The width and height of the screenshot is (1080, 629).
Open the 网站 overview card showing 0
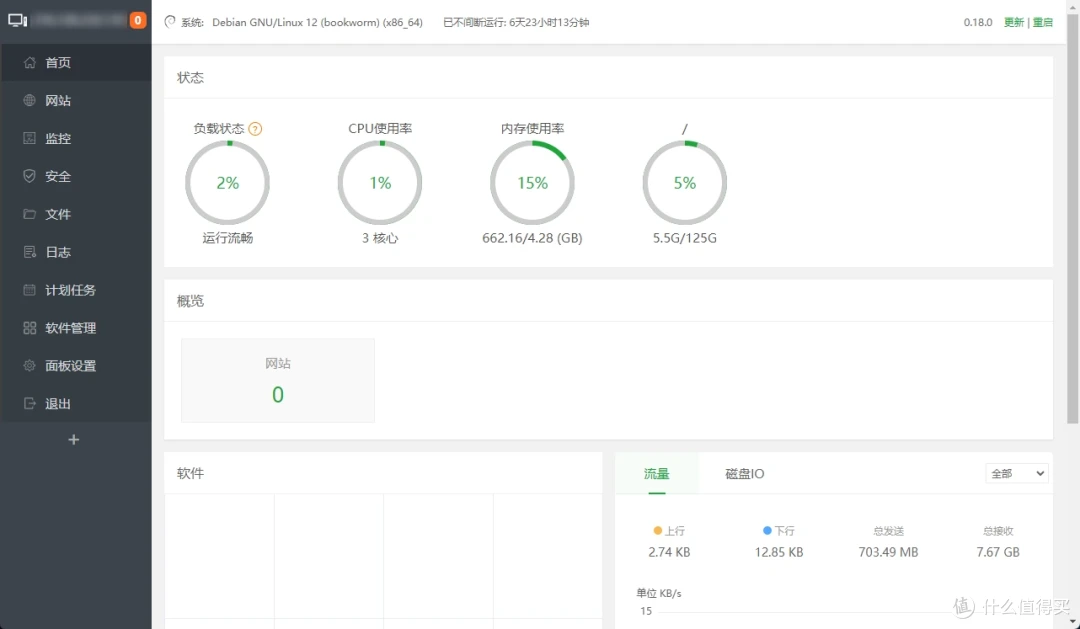pyautogui.click(x=277, y=380)
